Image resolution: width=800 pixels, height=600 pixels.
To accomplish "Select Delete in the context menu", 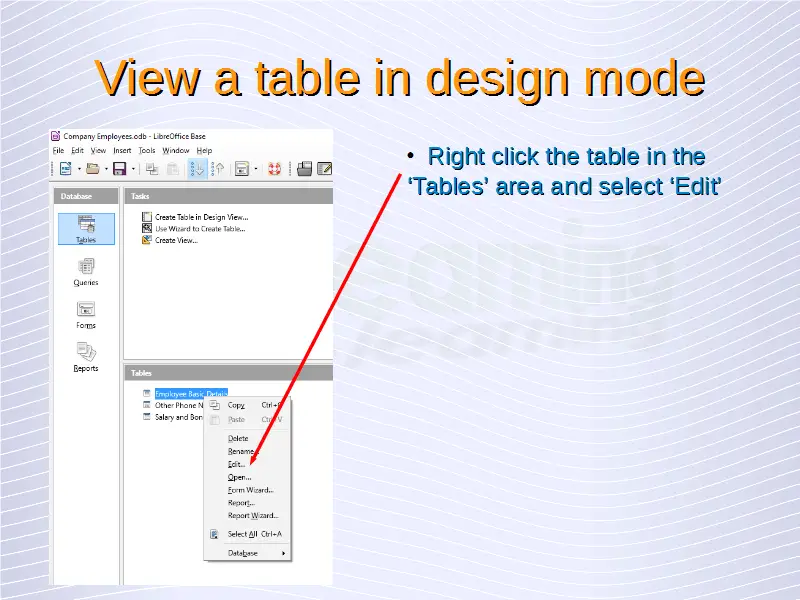I will (238, 438).
